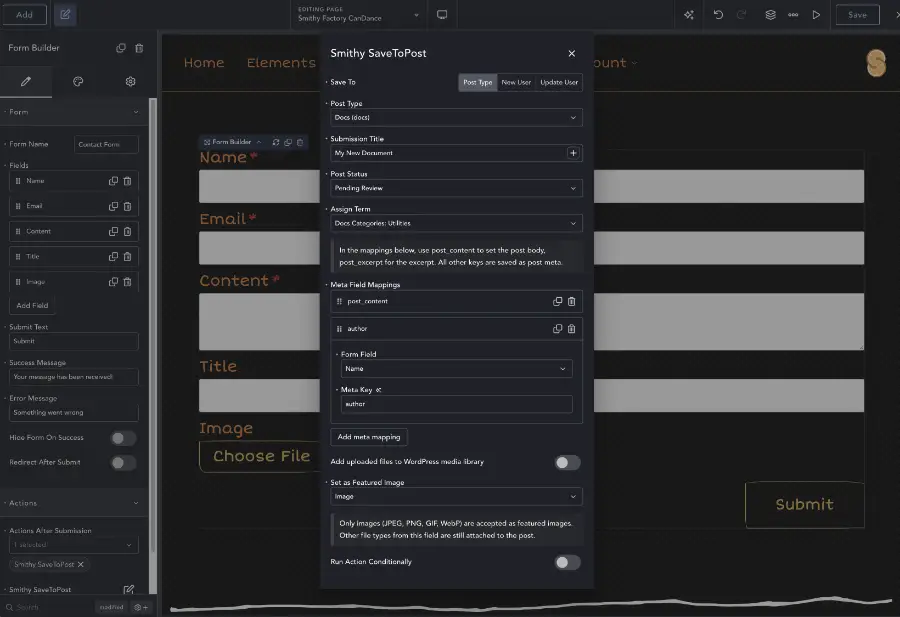
Task: Click the Submit Text input
Action: pyautogui.click(x=73, y=341)
